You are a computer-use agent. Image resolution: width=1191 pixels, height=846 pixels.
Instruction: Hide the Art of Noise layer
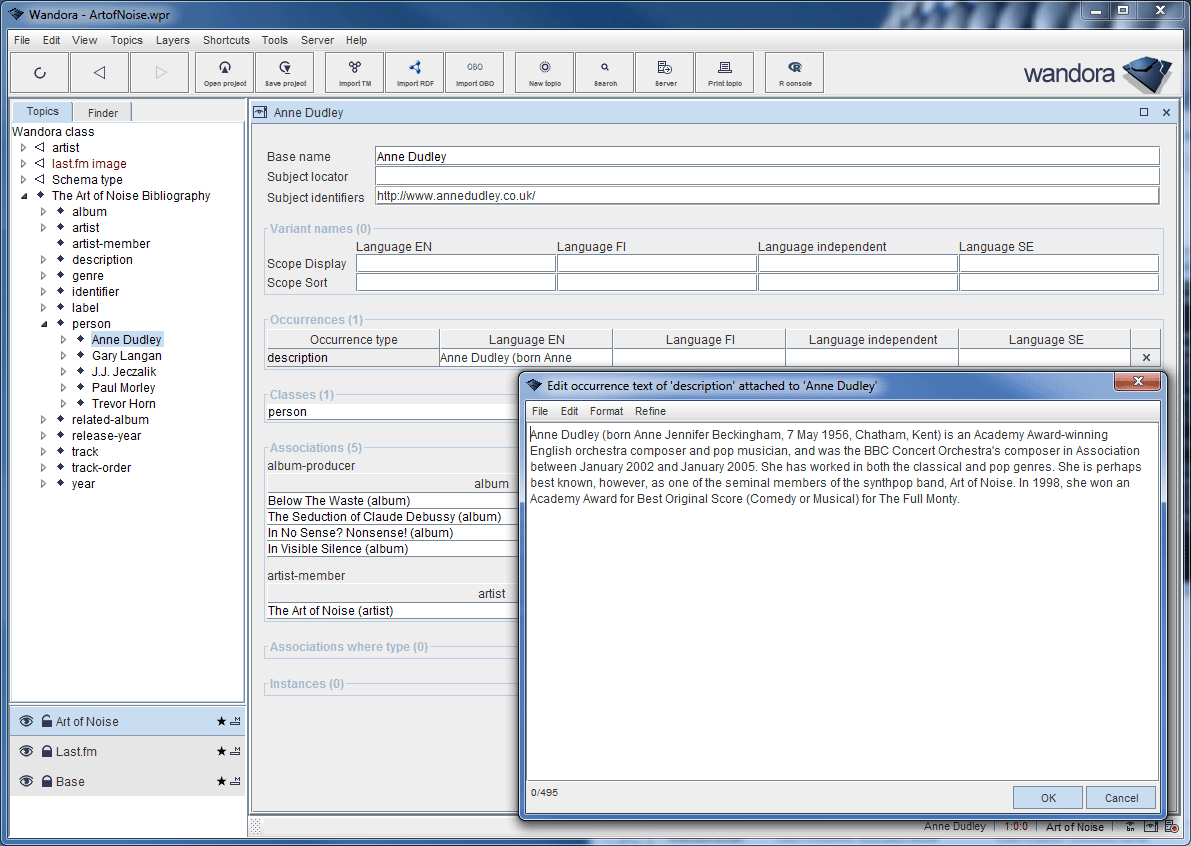point(25,720)
